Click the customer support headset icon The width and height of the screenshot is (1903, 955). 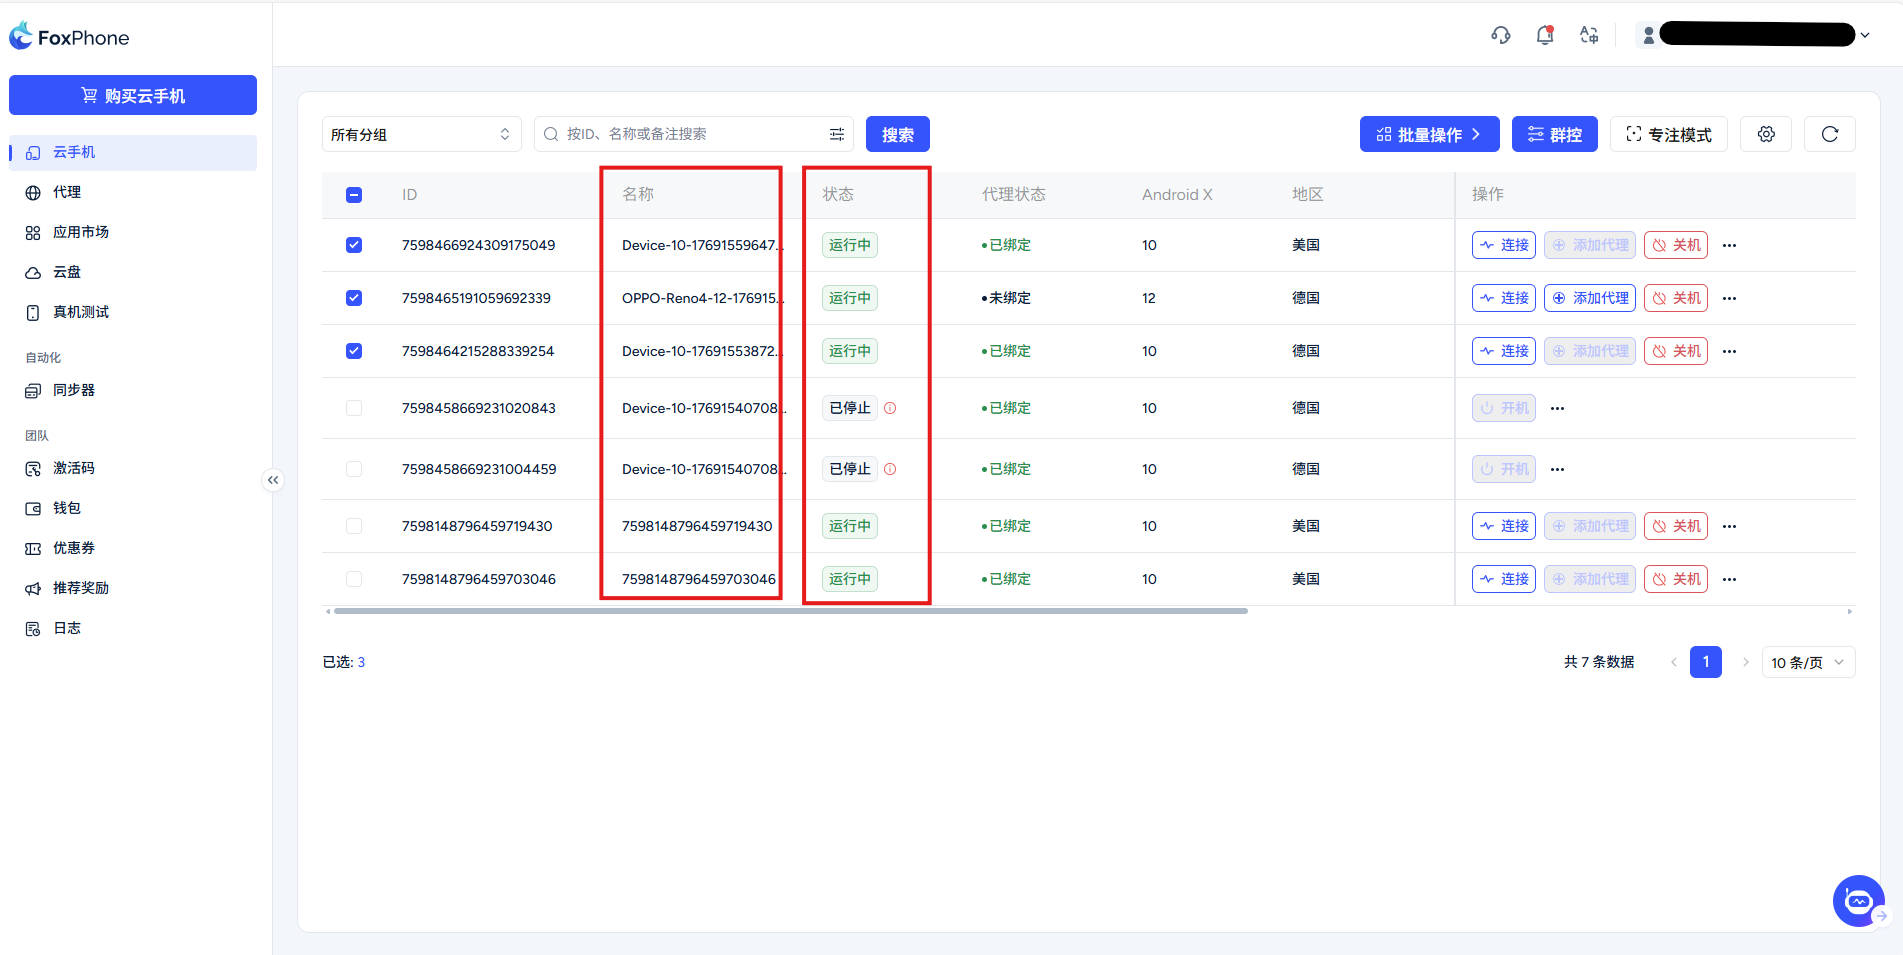coord(1500,35)
